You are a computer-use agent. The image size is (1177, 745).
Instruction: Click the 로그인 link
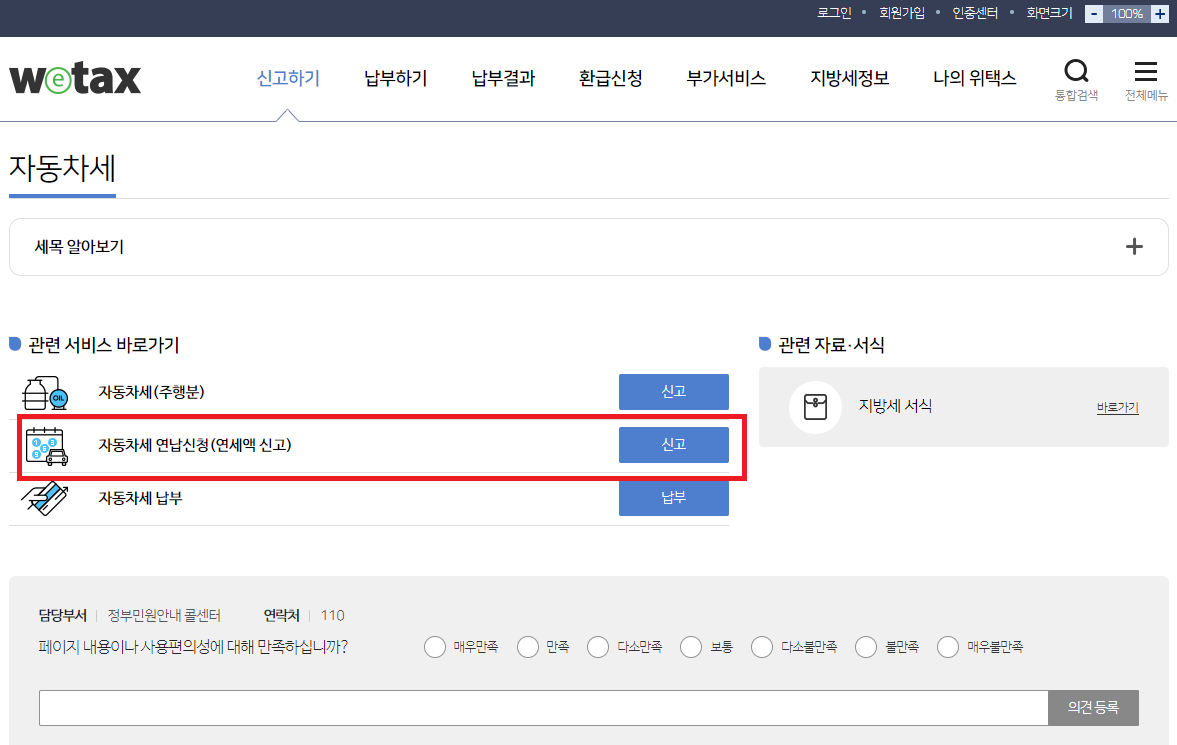point(833,13)
